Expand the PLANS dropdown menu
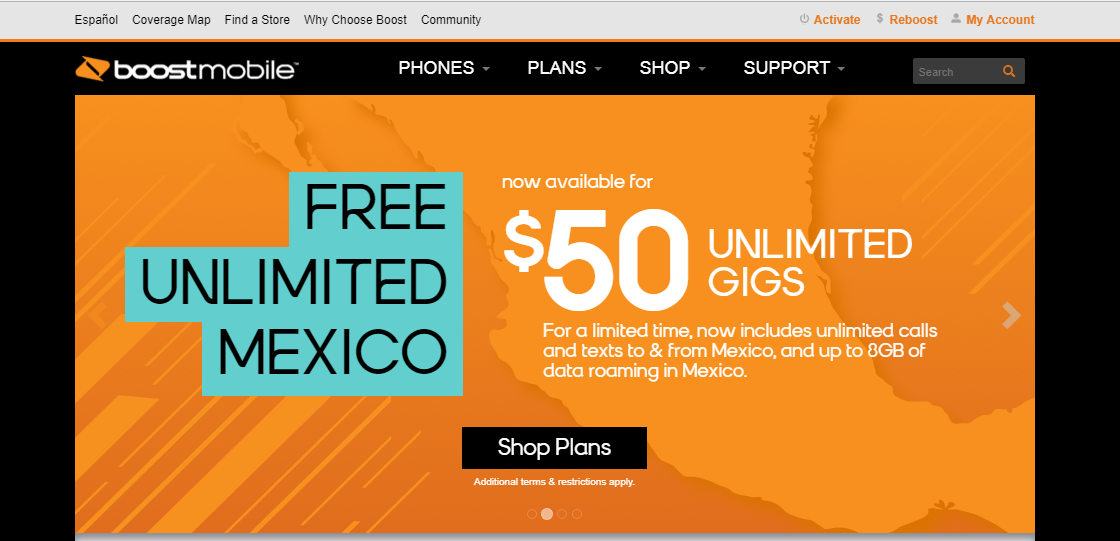 click(564, 68)
